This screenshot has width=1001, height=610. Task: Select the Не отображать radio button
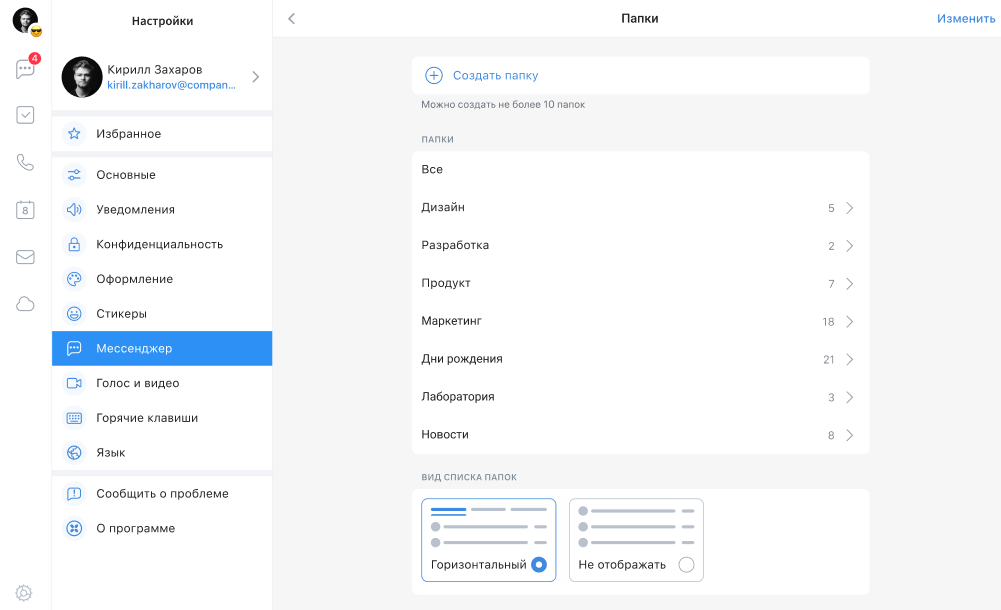point(686,565)
